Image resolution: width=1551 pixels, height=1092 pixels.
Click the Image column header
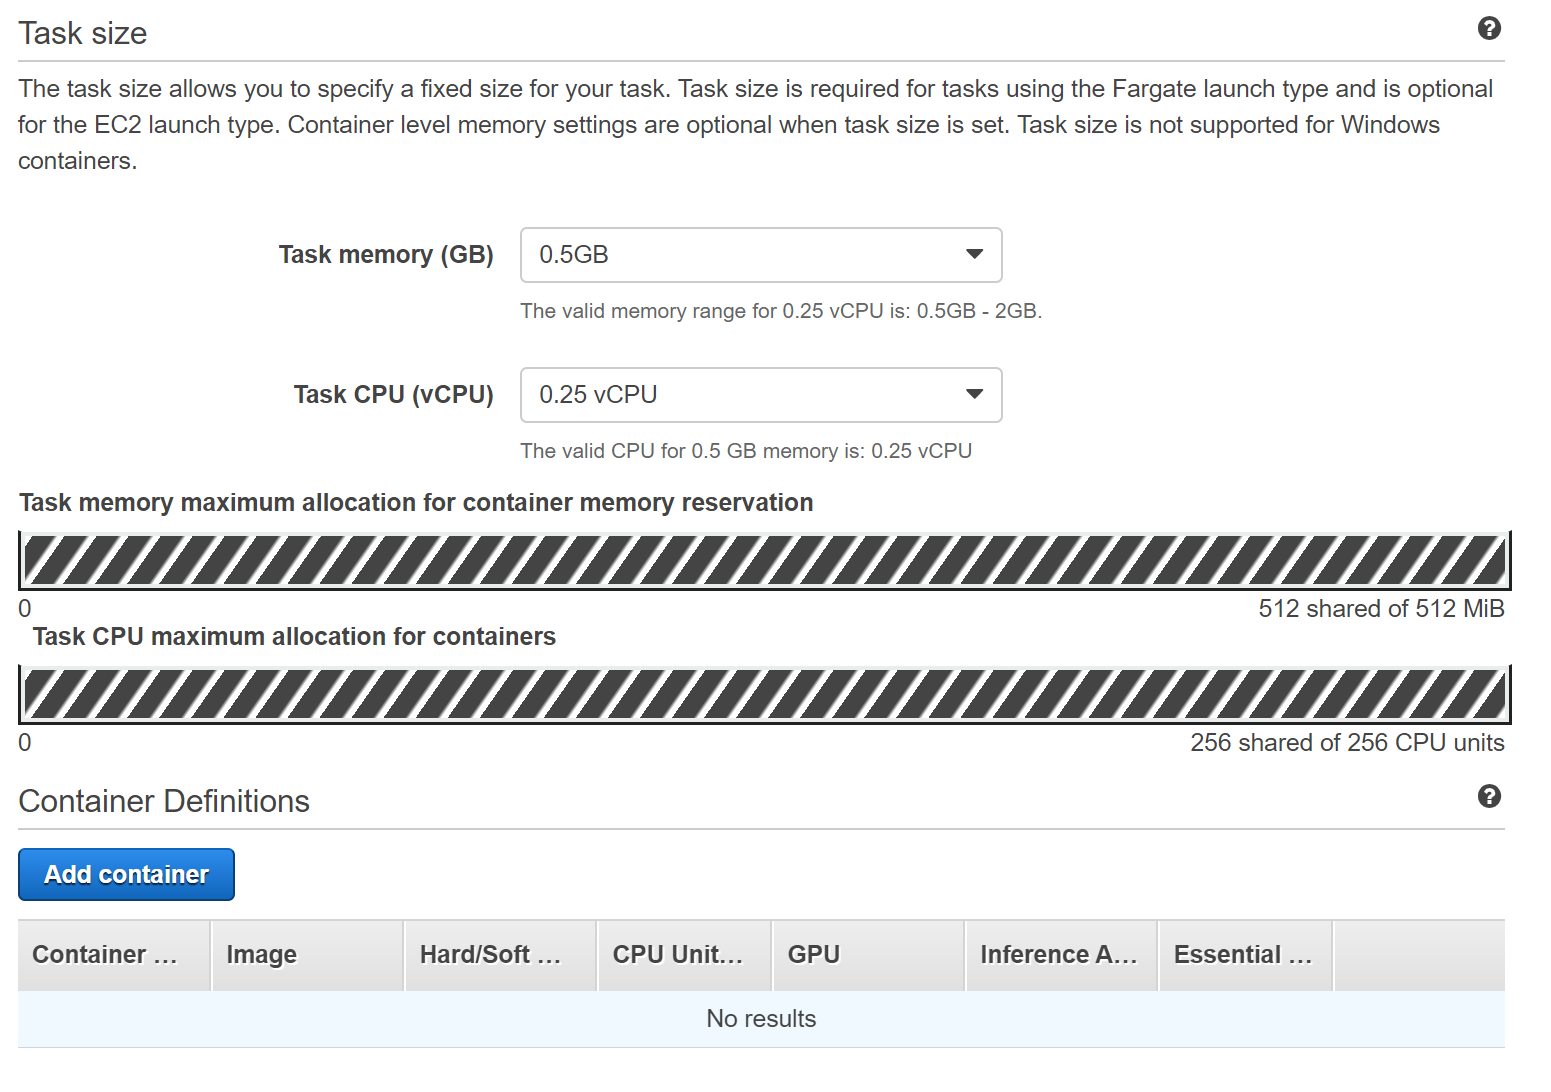(262, 955)
